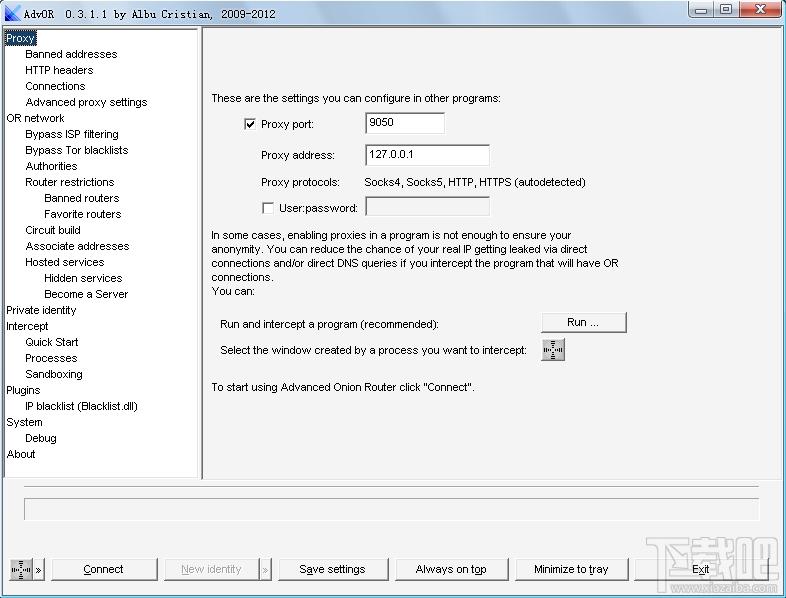Select Proxy in the tree

[x=21, y=38]
